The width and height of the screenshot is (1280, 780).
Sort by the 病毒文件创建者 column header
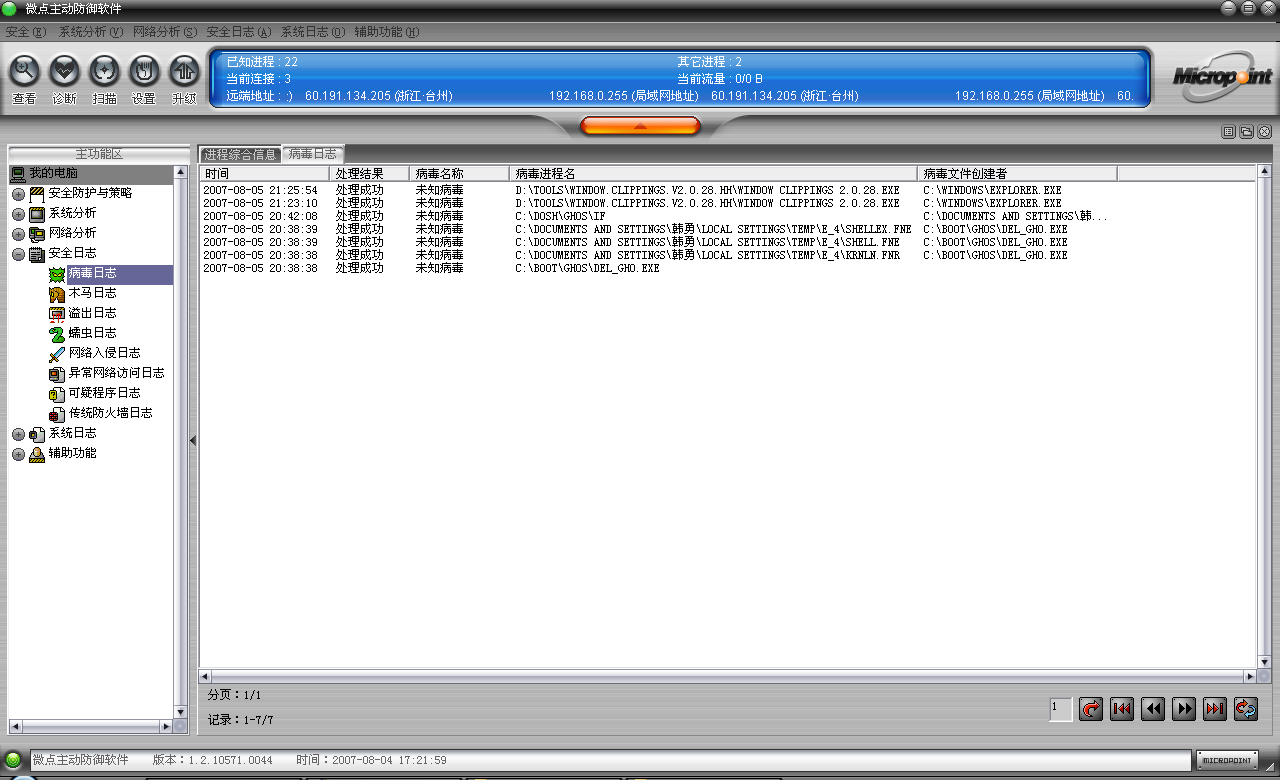coord(1018,174)
